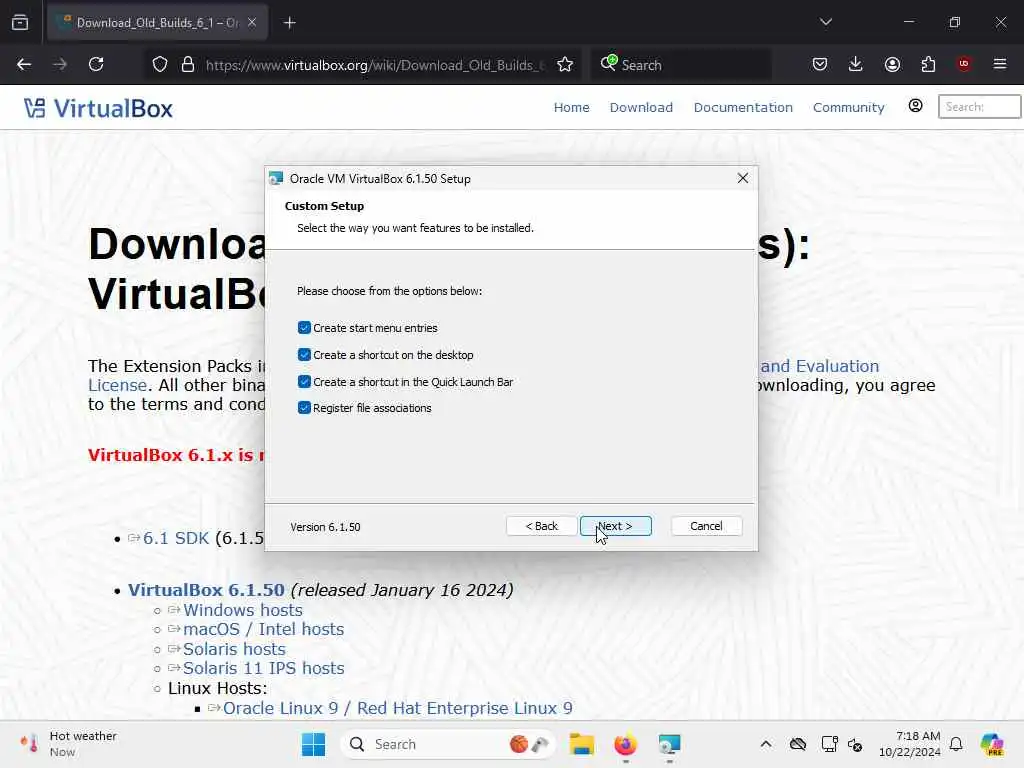
Task: Click the uBlock Origin toolbar icon
Action: click(964, 64)
